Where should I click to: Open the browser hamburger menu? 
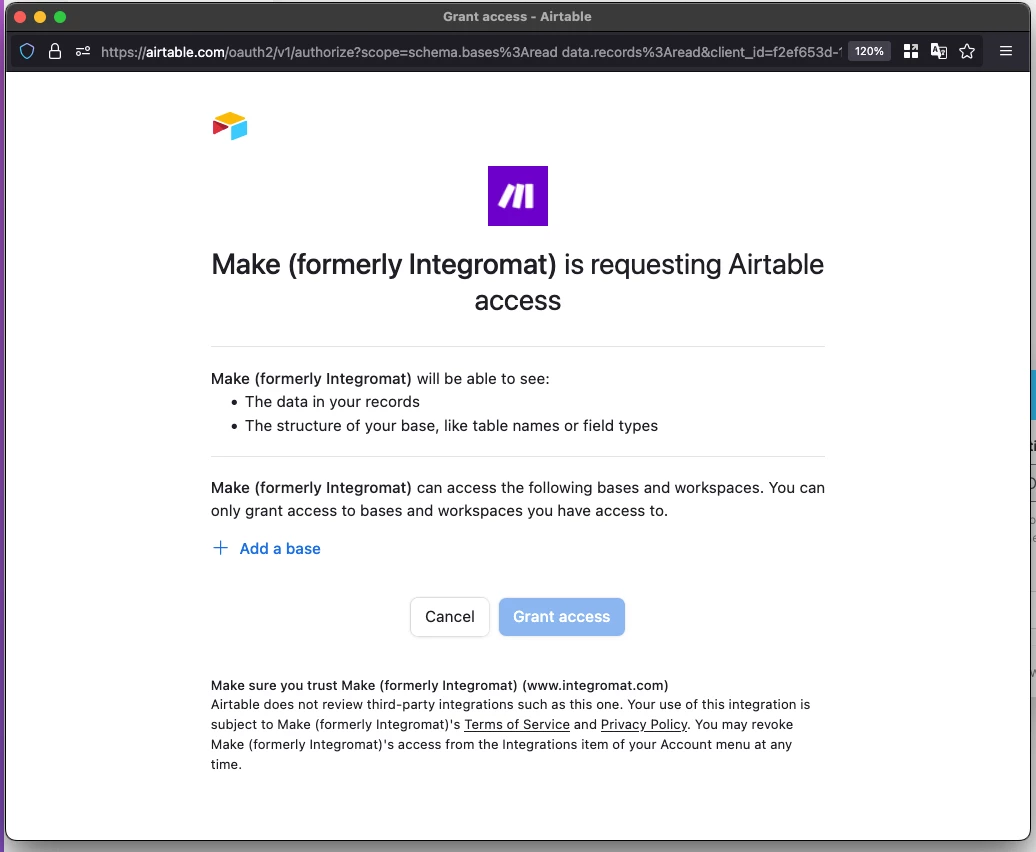click(x=1006, y=52)
